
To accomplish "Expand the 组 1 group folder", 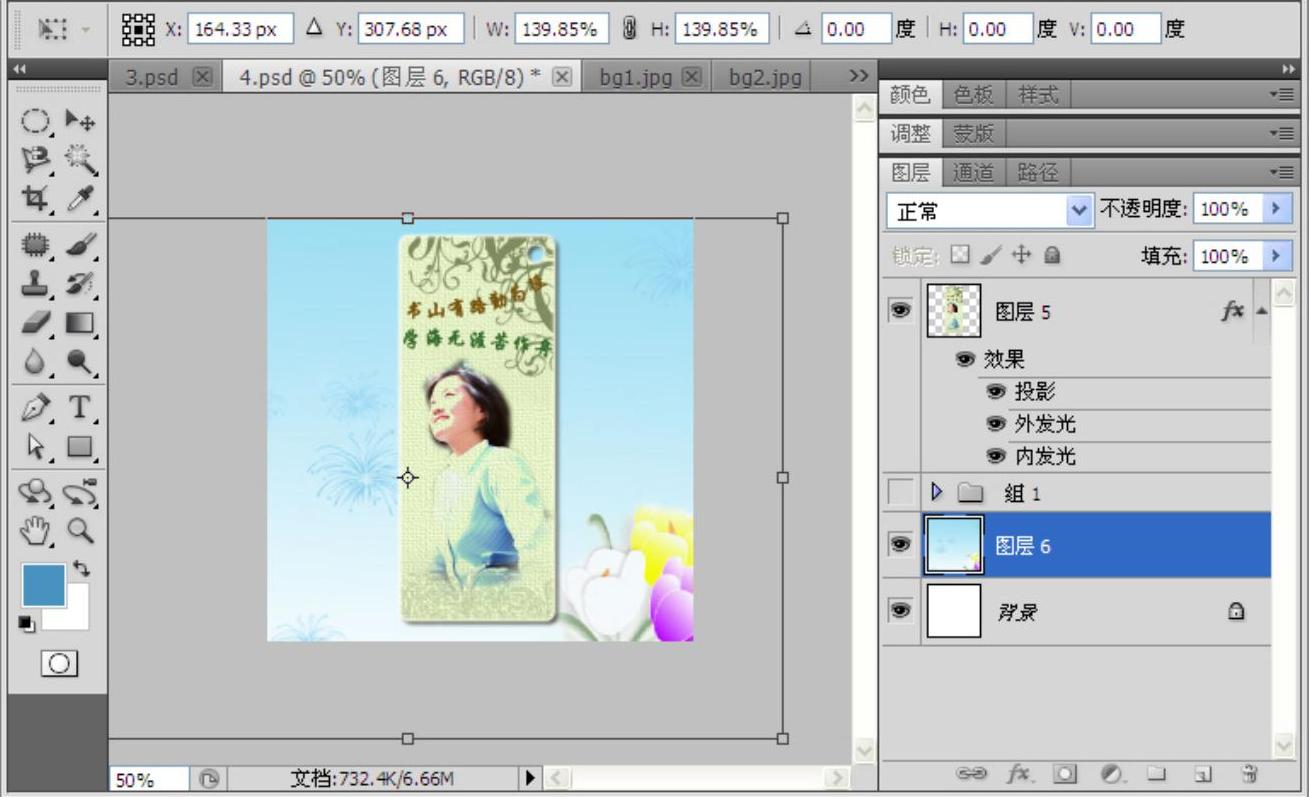I will coord(937,492).
